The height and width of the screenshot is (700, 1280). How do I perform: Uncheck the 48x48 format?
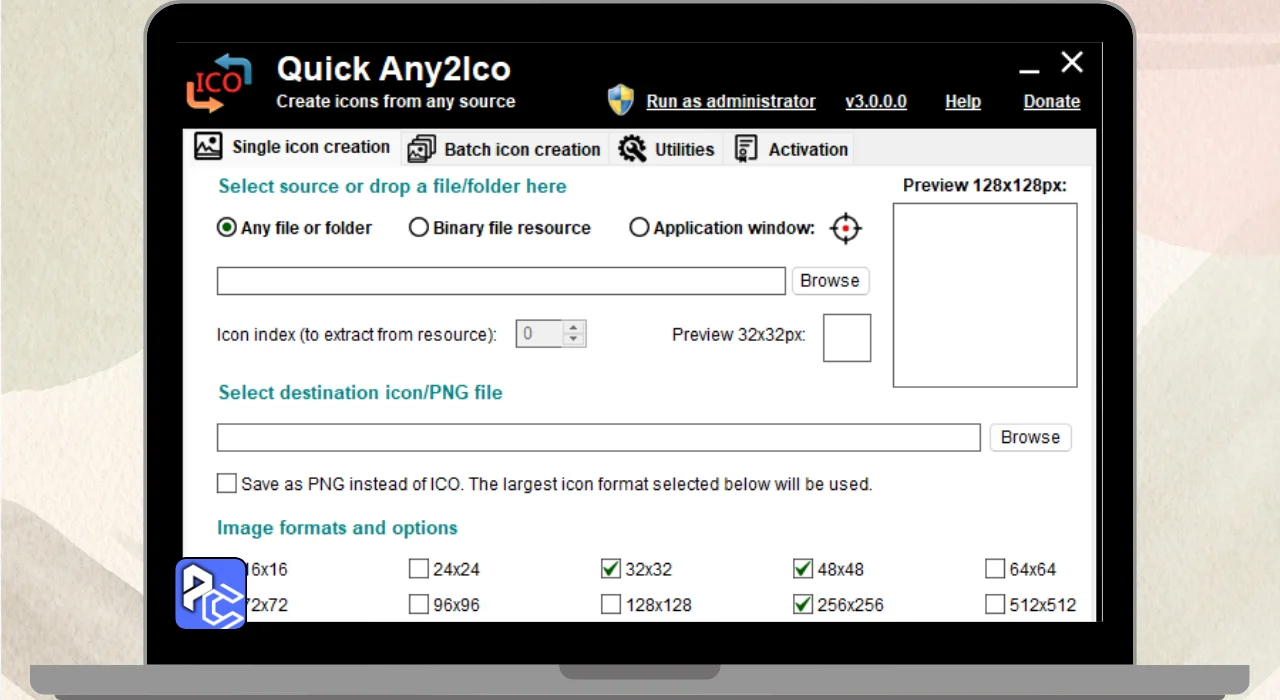[x=803, y=569]
